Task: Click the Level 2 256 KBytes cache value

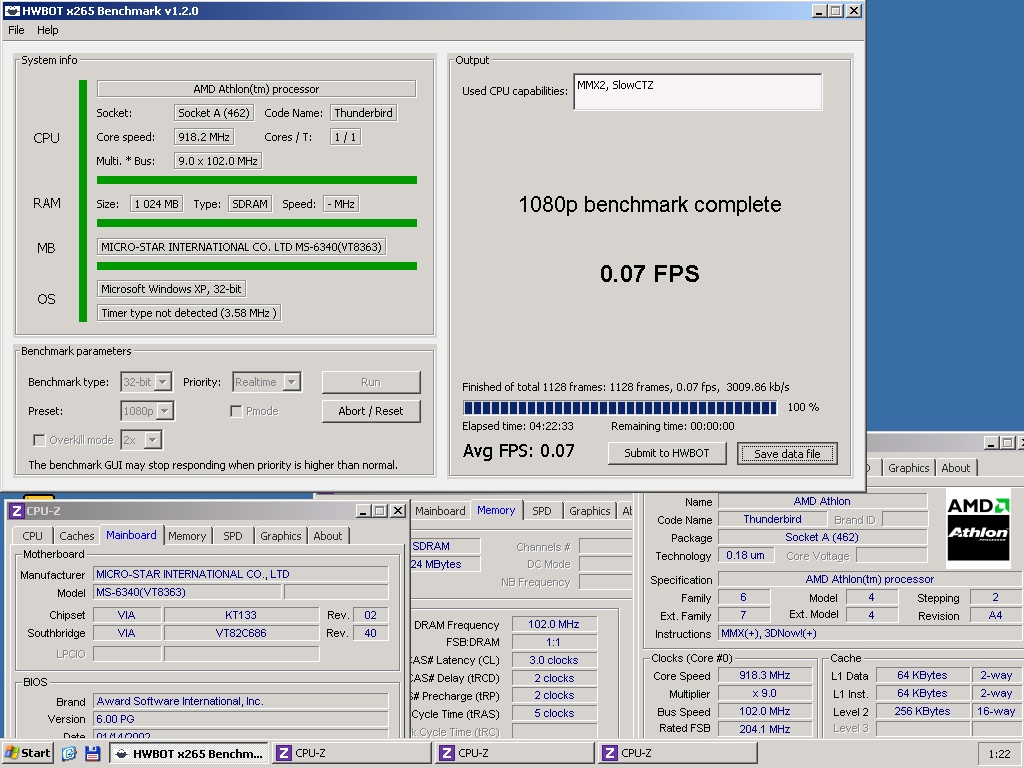Action: click(x=922, y=711)
